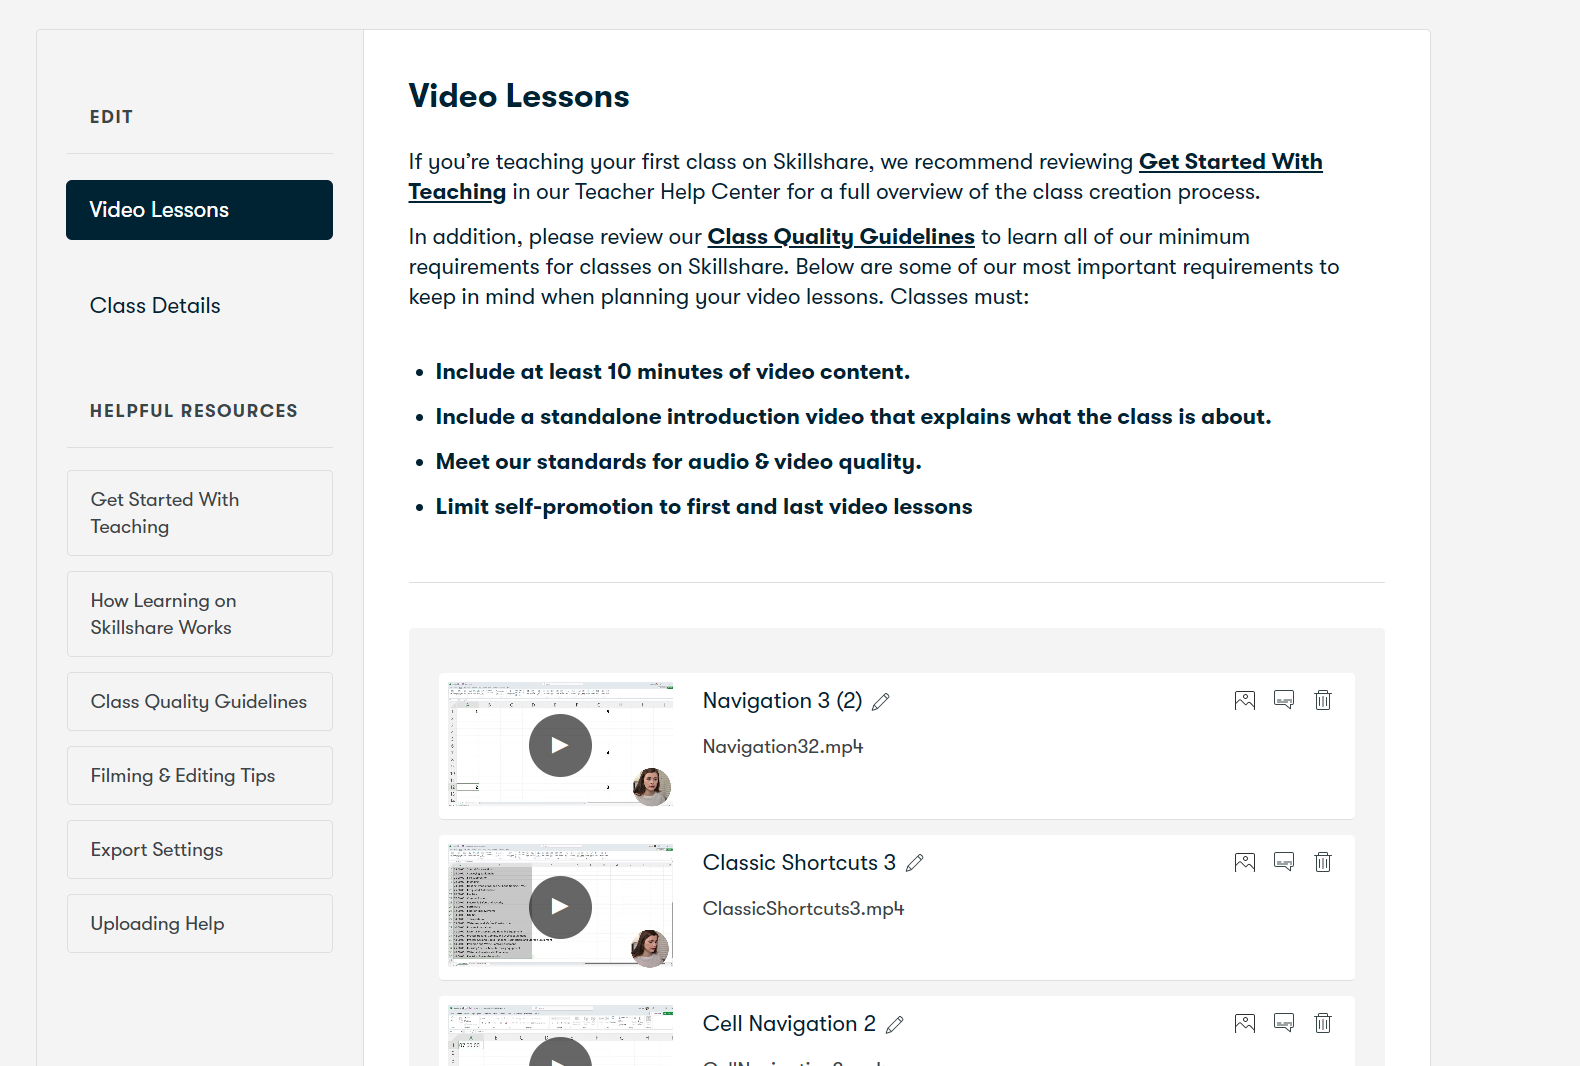Click the ClassicShortcuts3.mp4 file name
Image resolution: width=1580 pixels, height=1066 pixels.
coord(803,909)
